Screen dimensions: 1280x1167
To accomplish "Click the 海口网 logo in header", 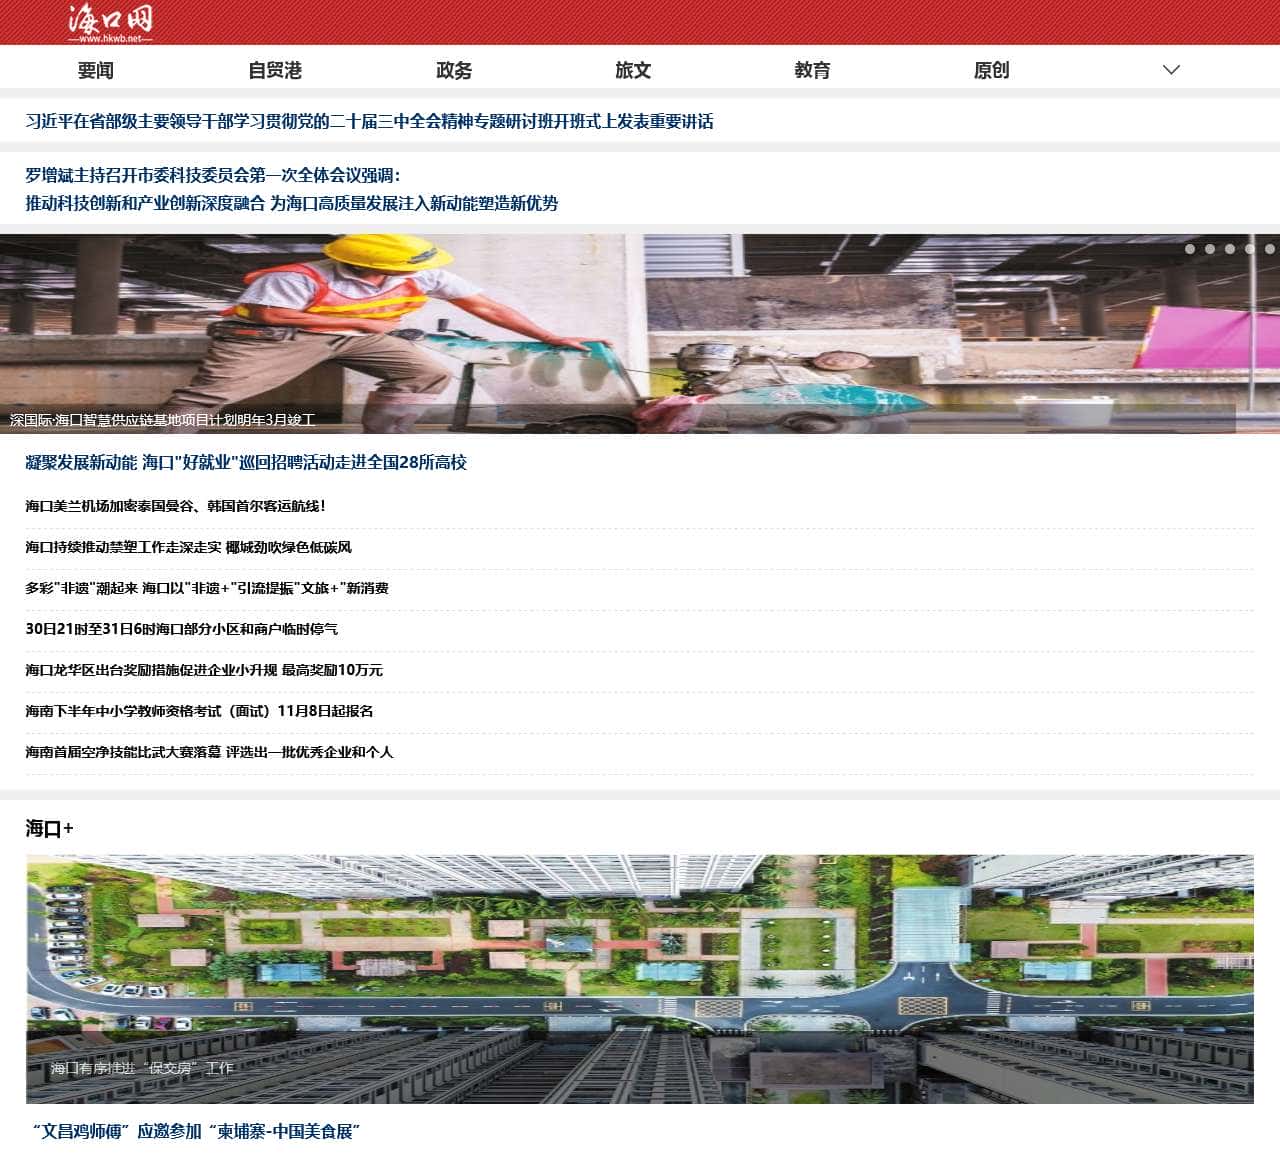I will (110, 22).
